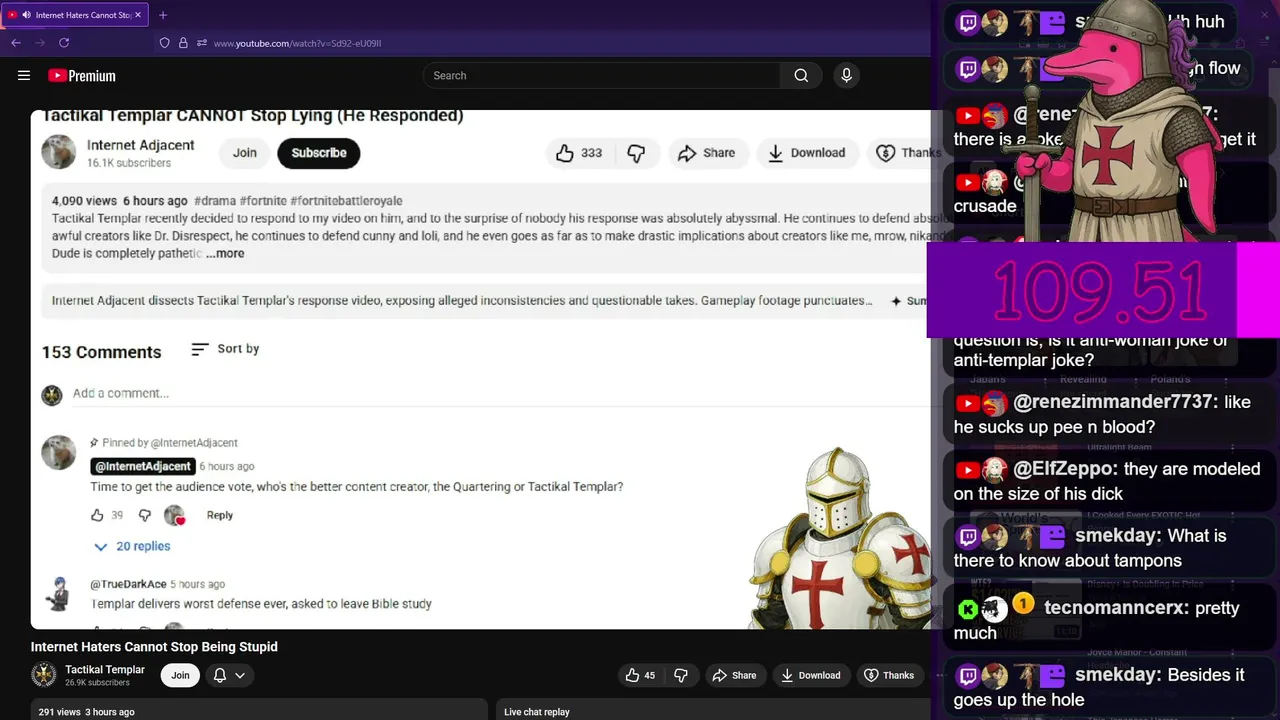Reload the page with the refresh icon

point(64,43)
